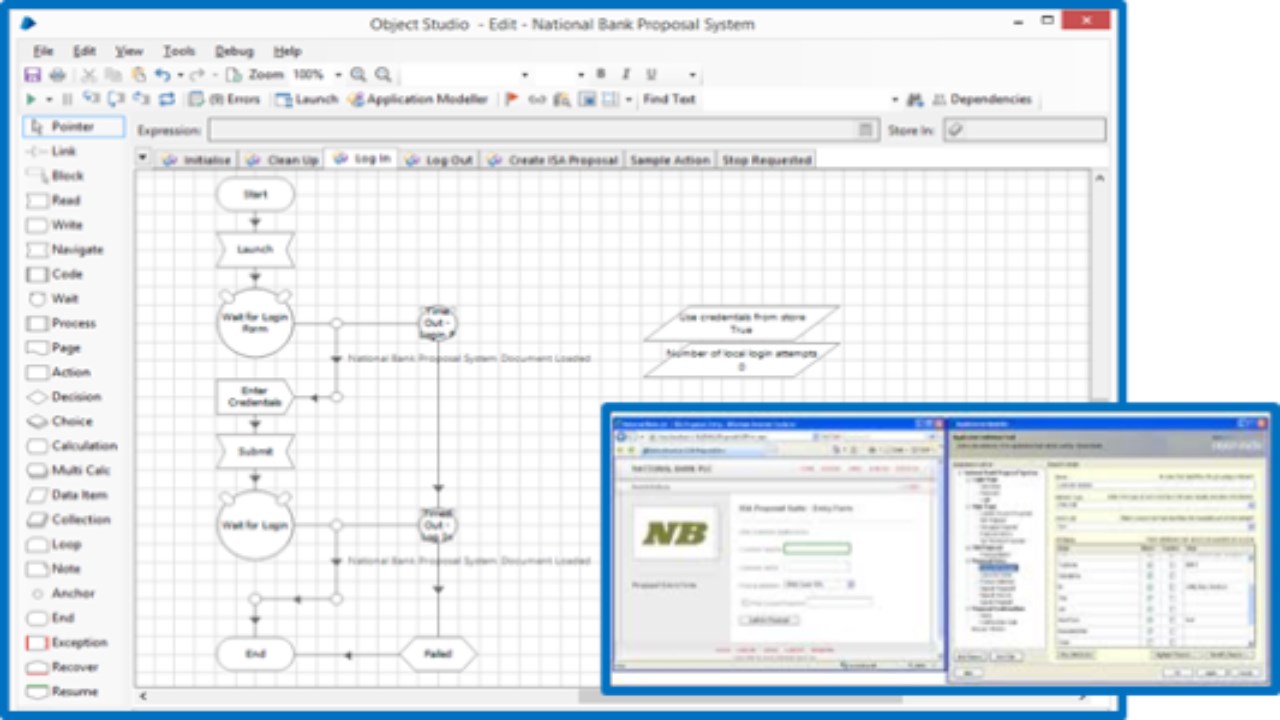This screenshot has width=1280, height=720.
Task: Click Submit Proposal in the browser window
Action: coord(768,620)
